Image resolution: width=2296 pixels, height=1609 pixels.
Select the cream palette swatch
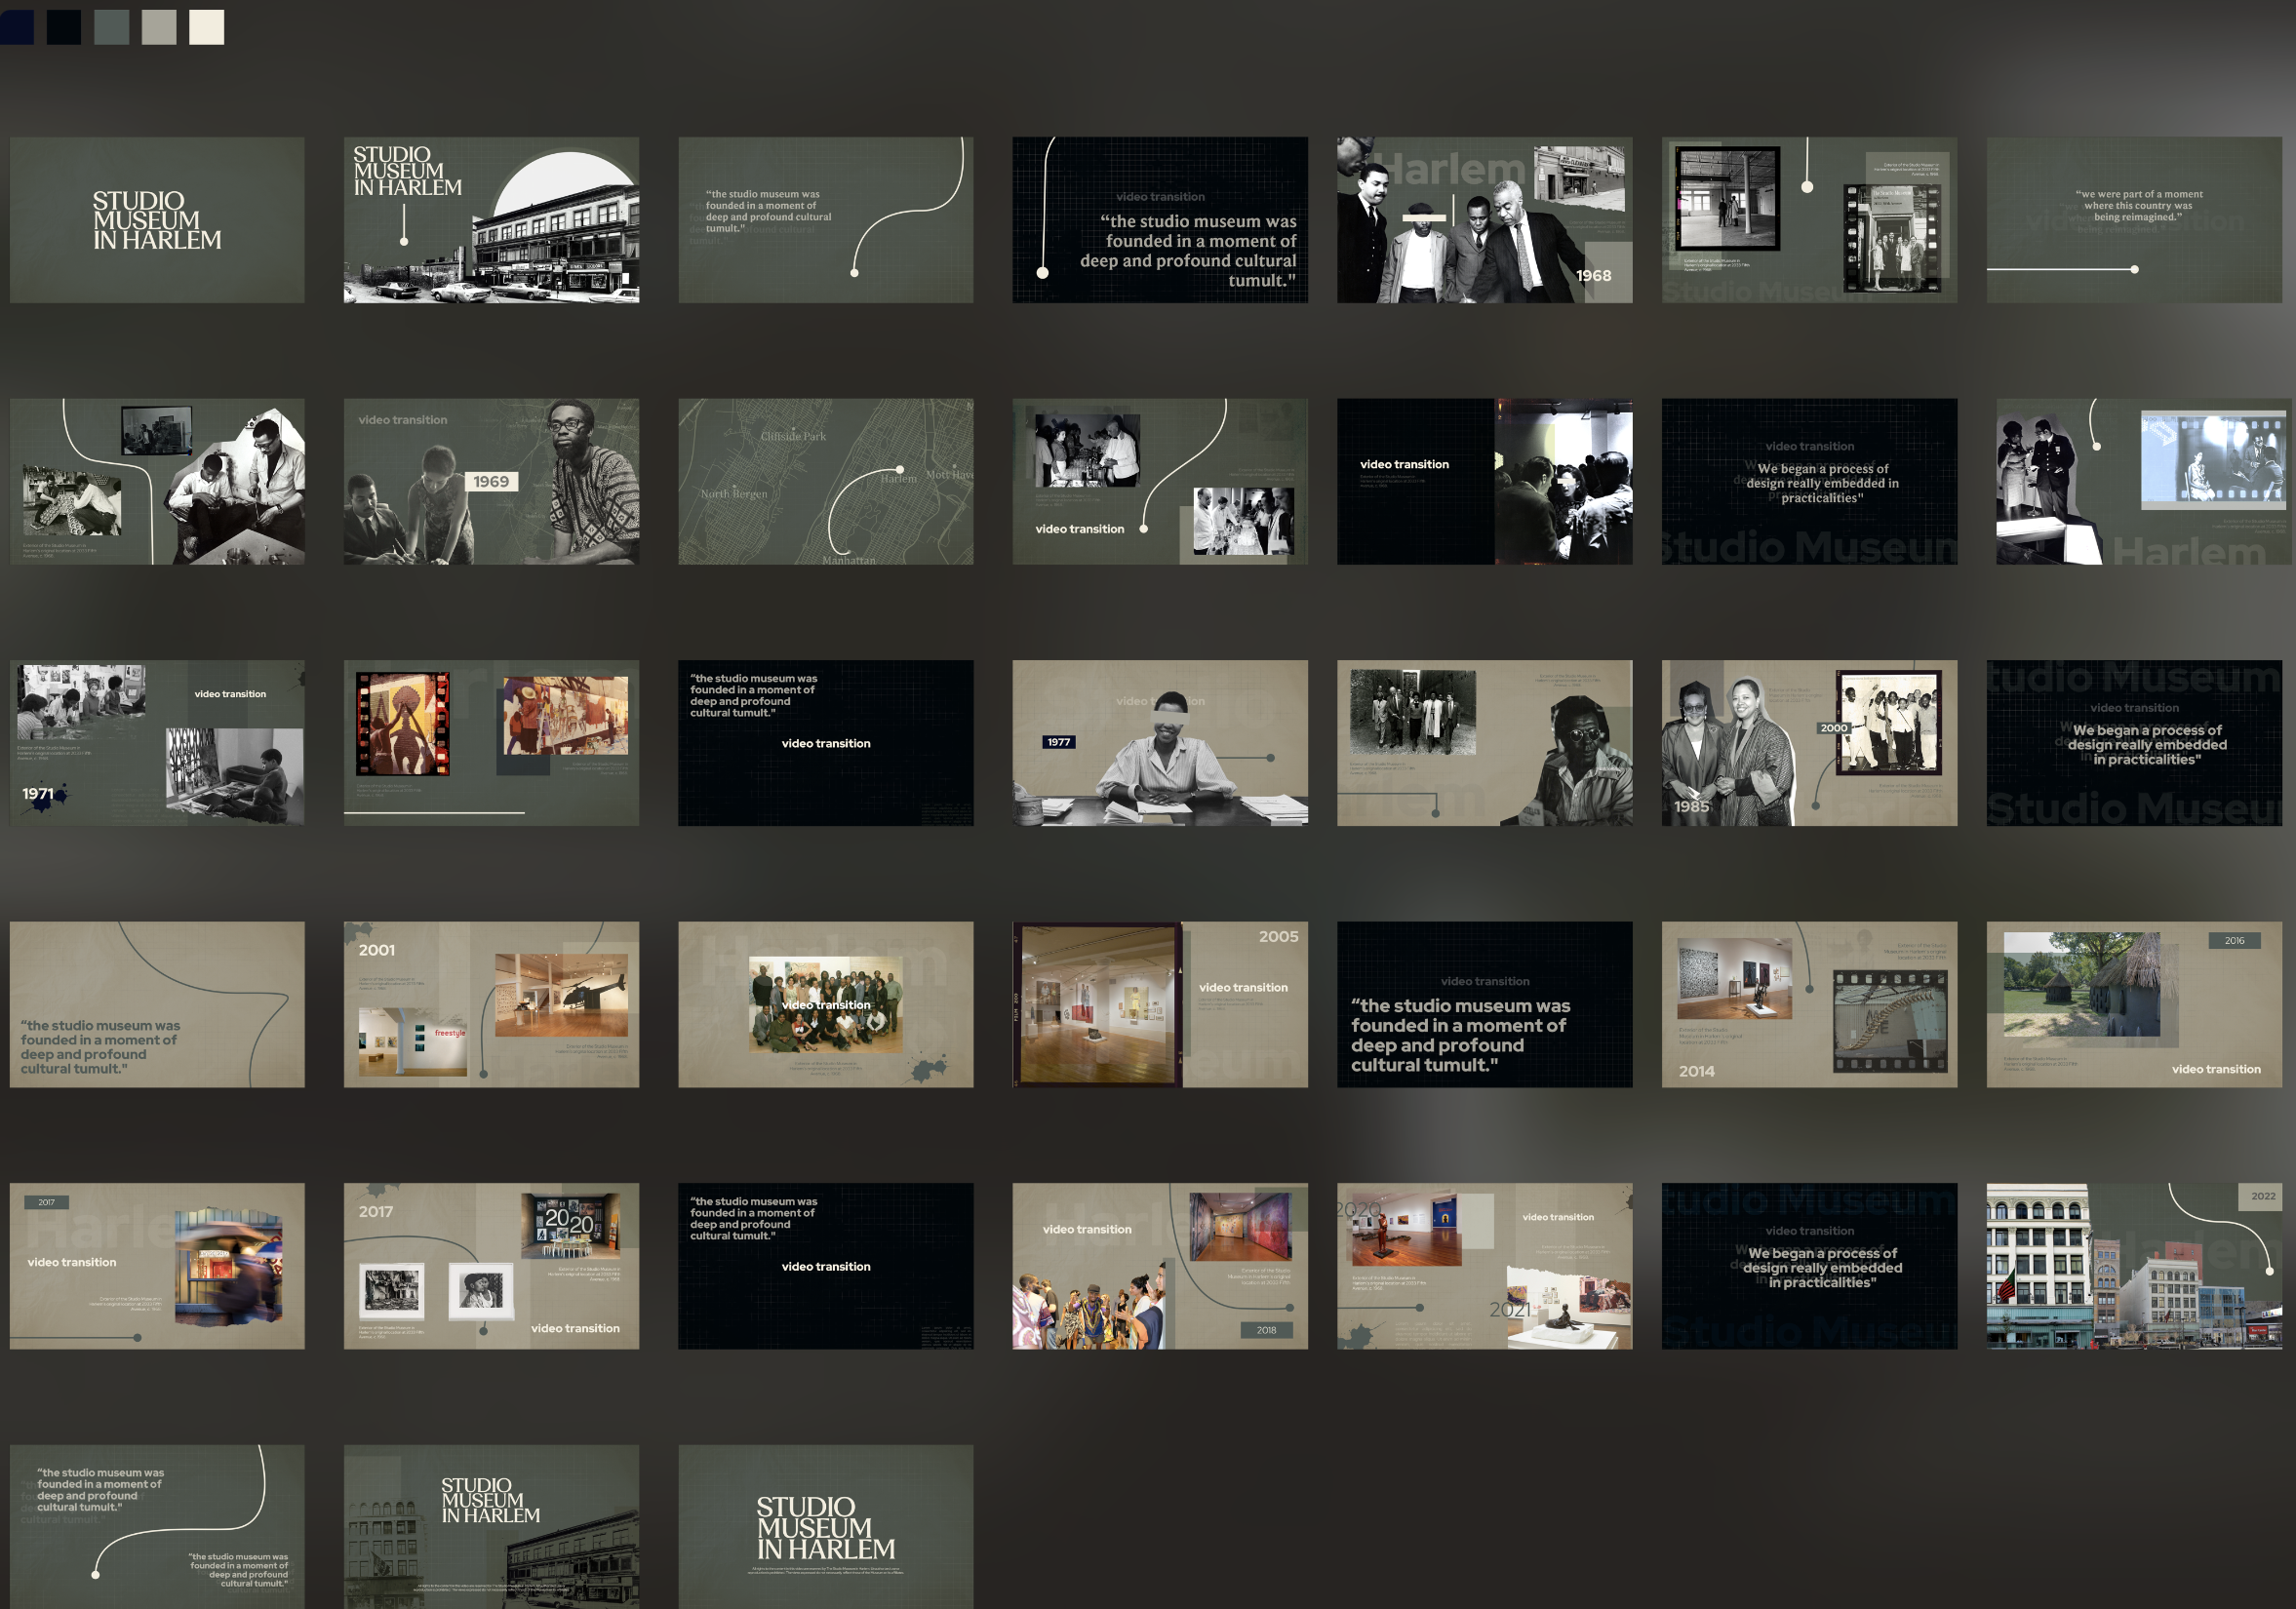(207, 27)
